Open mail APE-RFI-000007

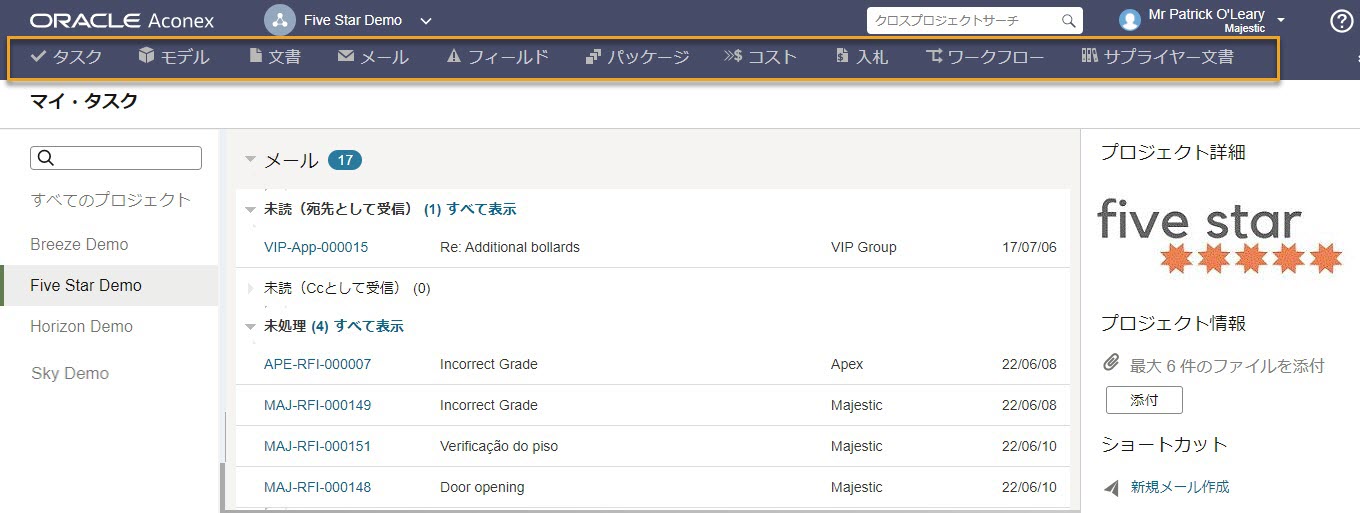tap(317, 364)
